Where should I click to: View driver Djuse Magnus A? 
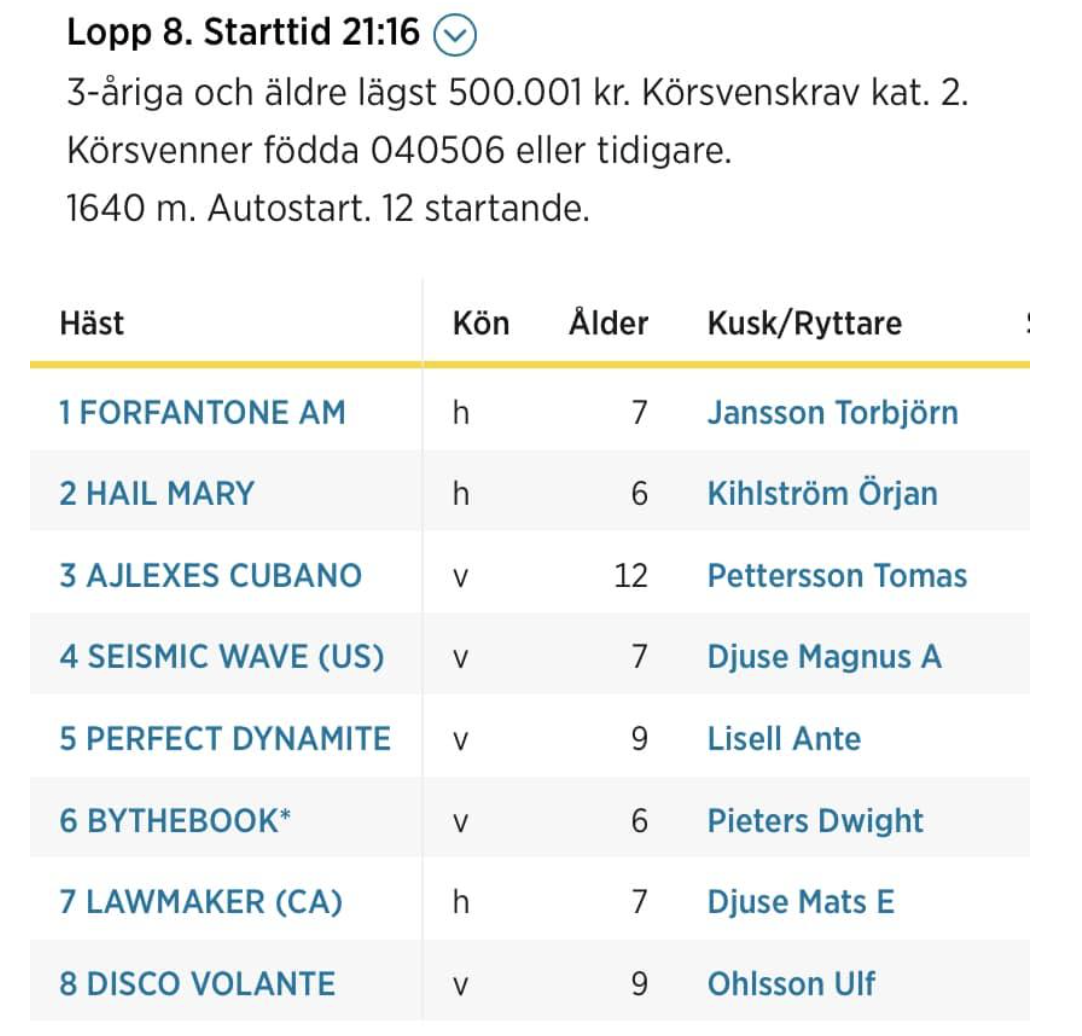(x=825, y=656)
